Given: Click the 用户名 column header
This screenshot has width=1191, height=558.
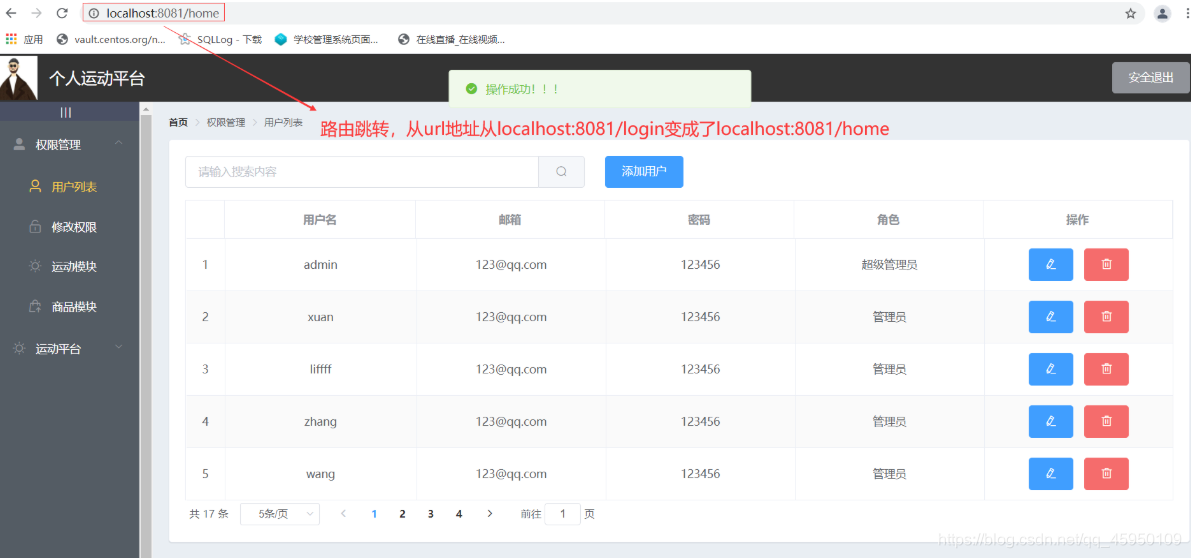Looking at the screenshot, I should click(x=320, y=220).
